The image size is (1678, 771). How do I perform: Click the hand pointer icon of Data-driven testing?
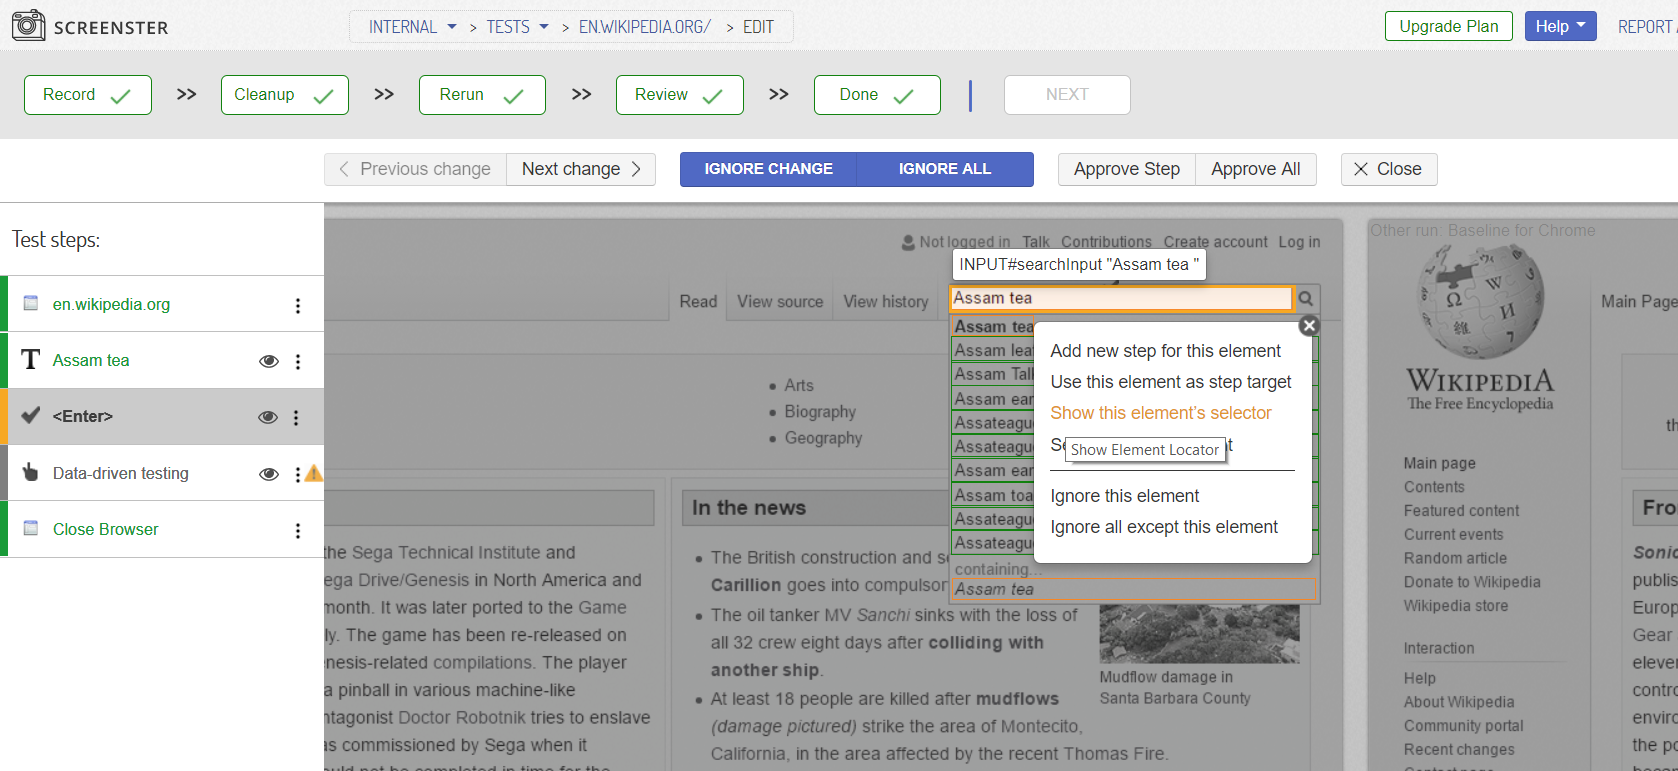(31, 472)
